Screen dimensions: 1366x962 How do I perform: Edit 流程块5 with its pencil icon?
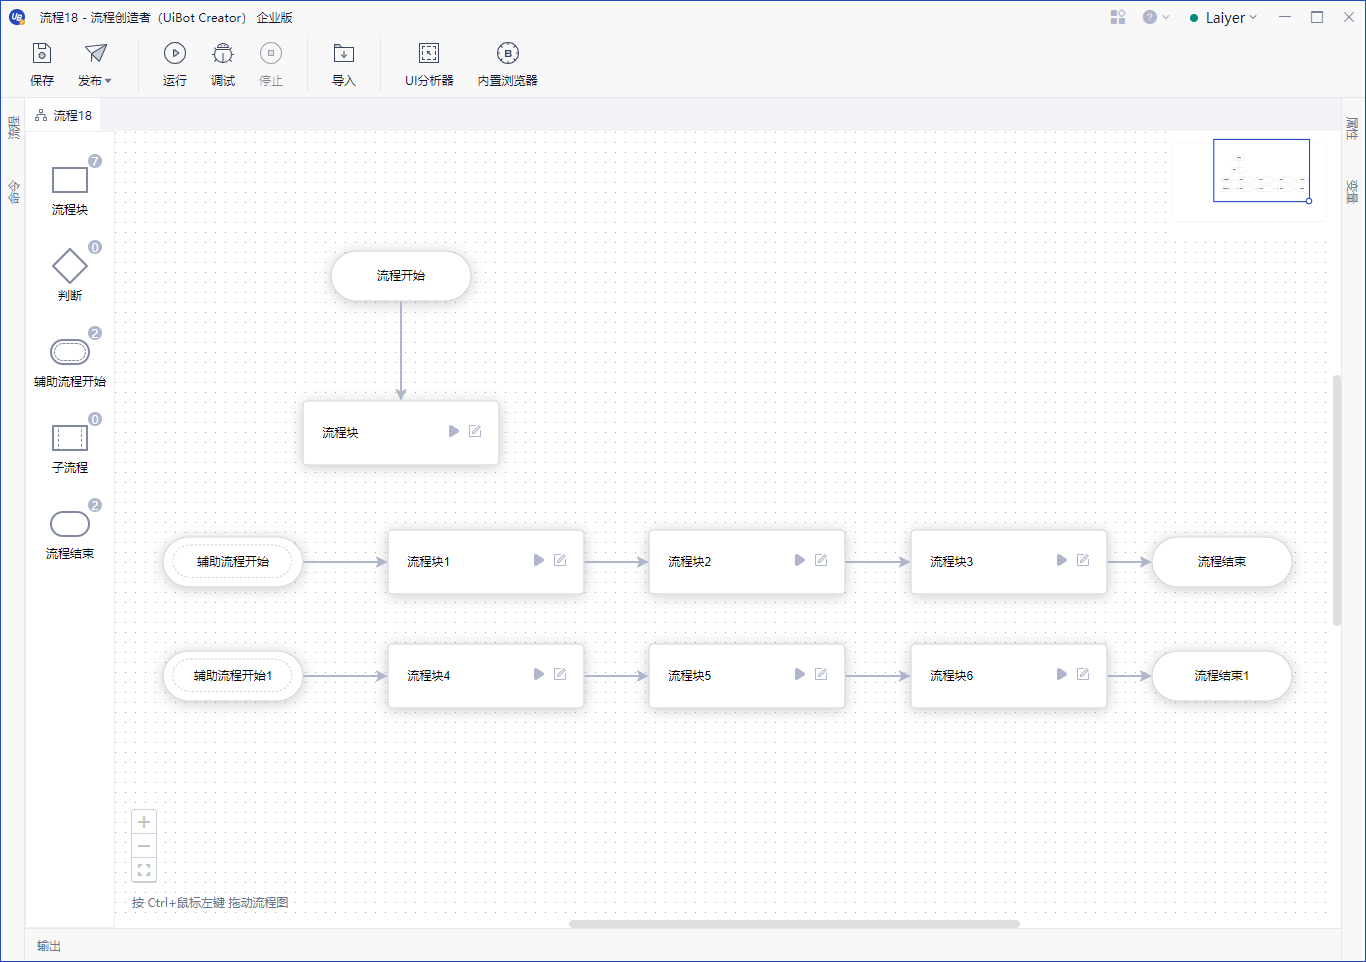point(821,674)
